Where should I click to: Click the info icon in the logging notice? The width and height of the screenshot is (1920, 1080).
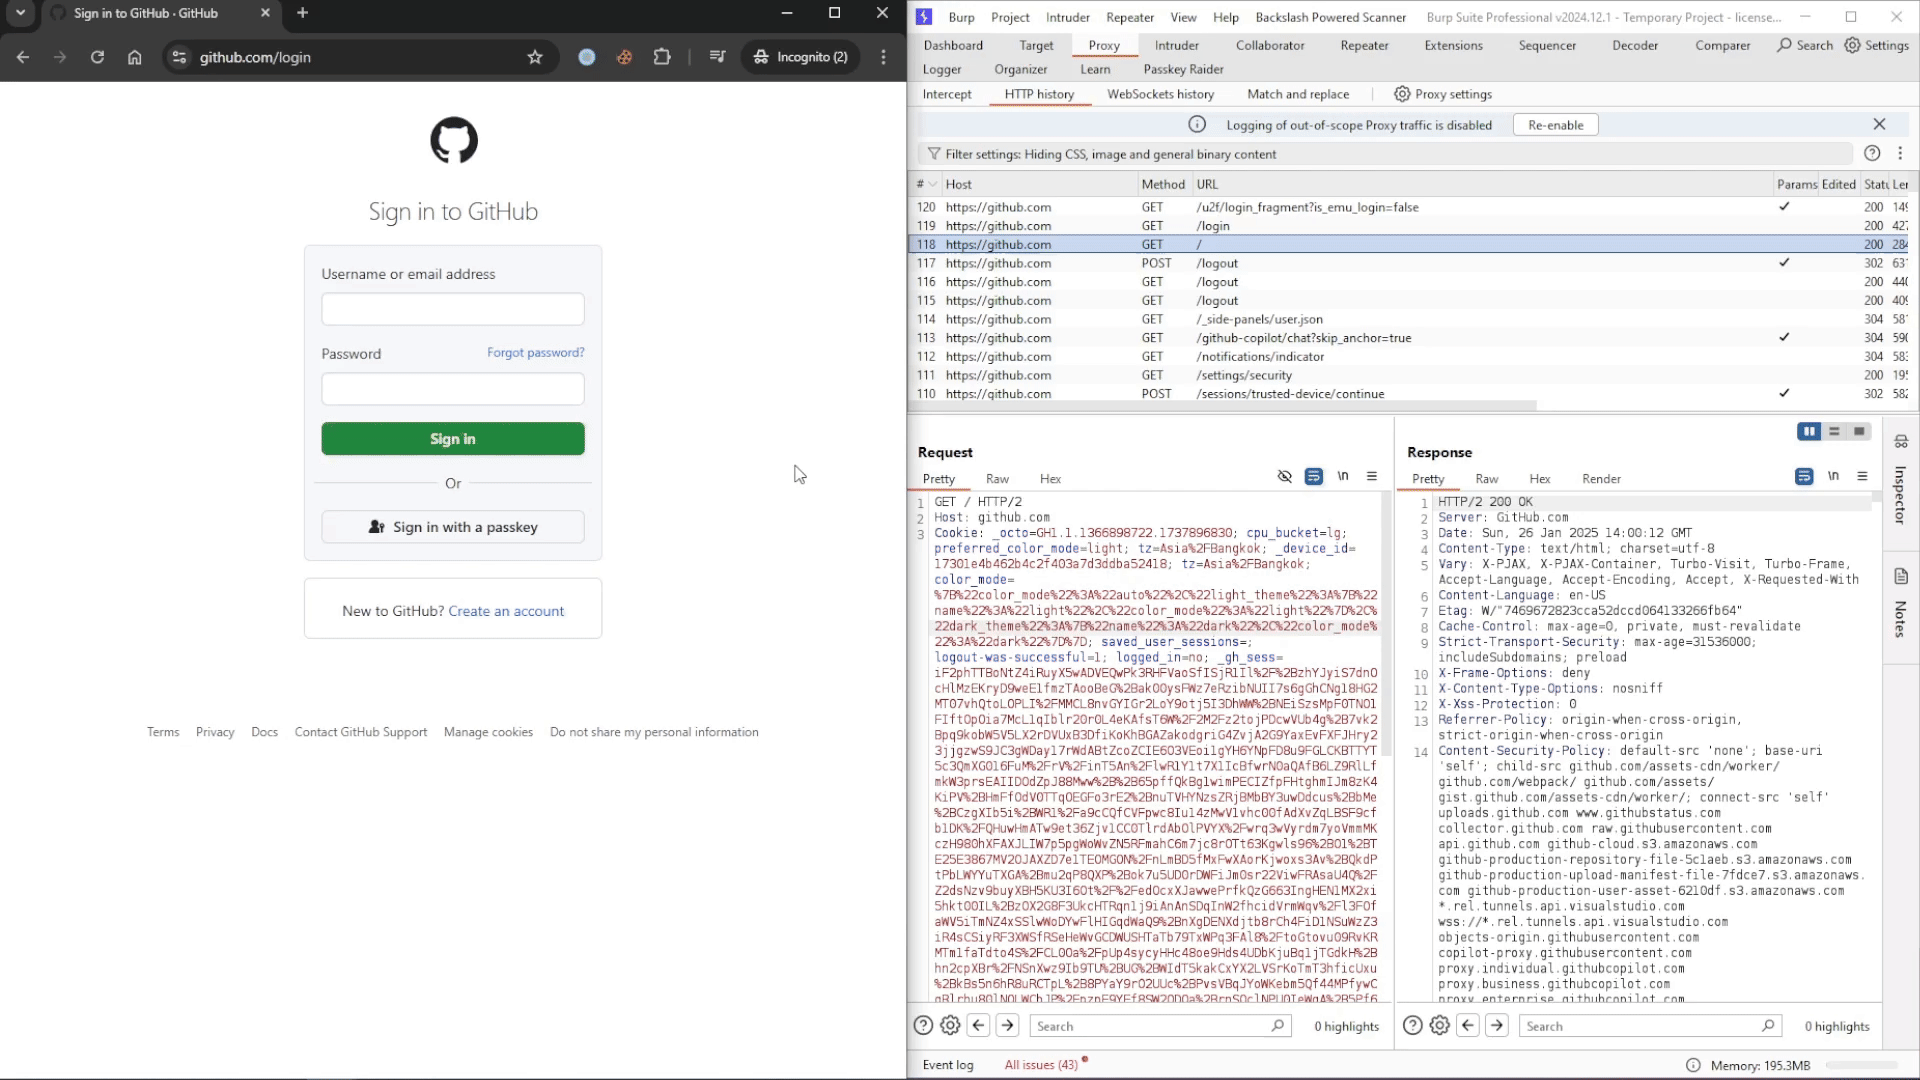click(x=1197, y=124)
